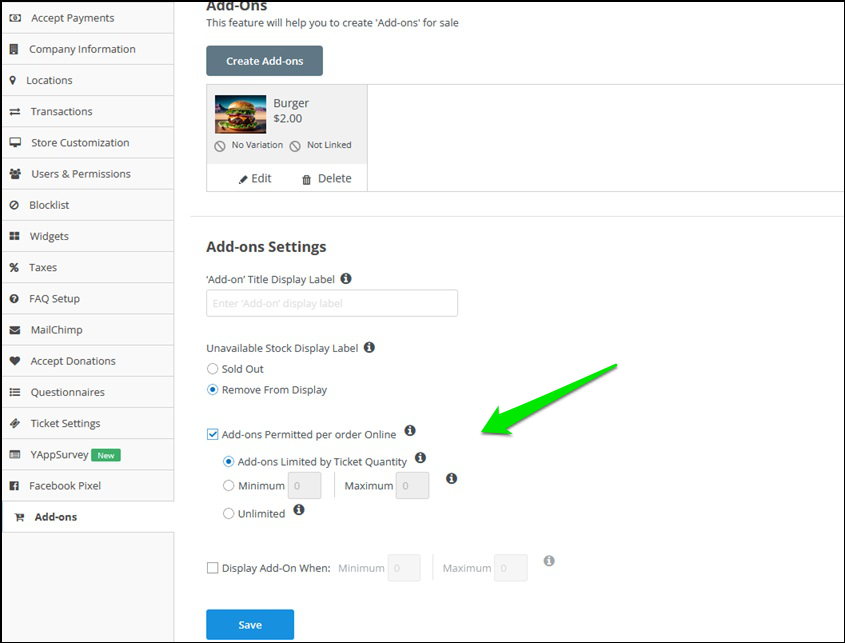
Task: Click info icon beside Add-ons Limited by Ticket Quantity
Action: (x=420, y=458)
